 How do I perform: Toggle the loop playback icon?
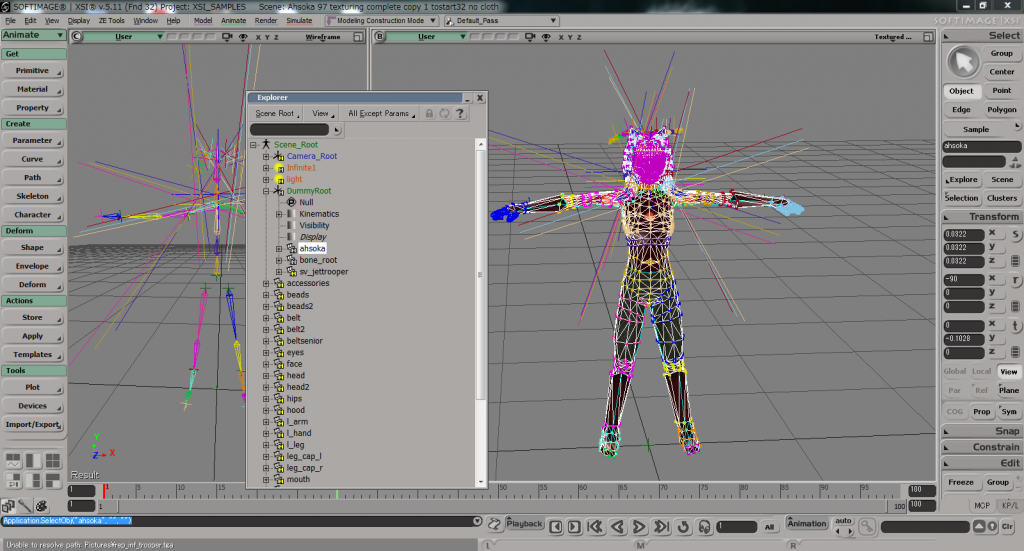683,527
